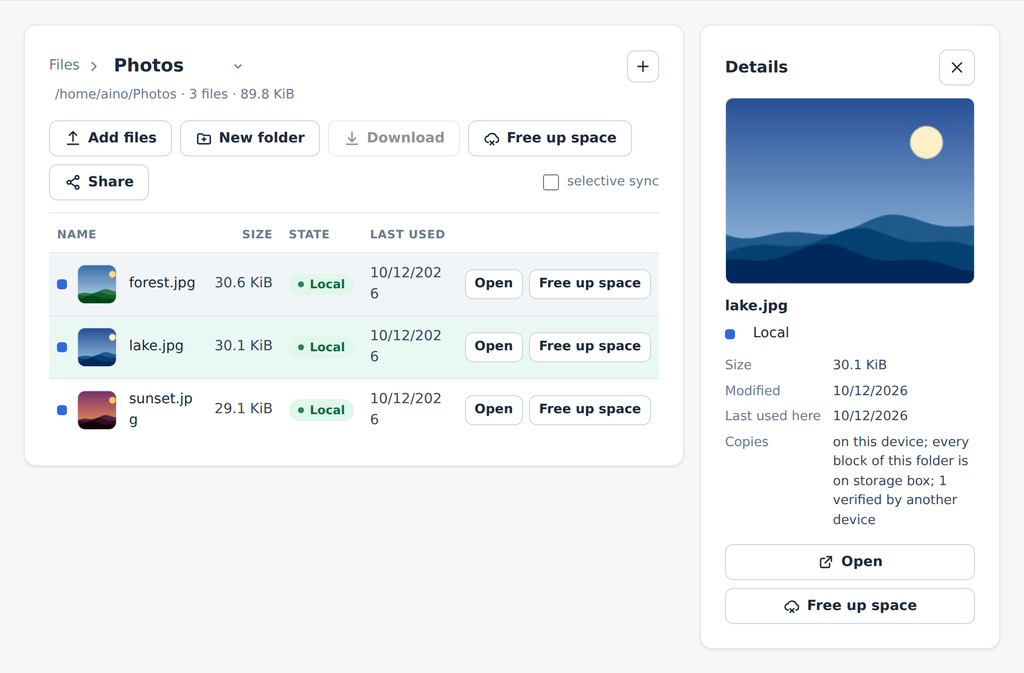Free up space for sunset.jpg

590,409
